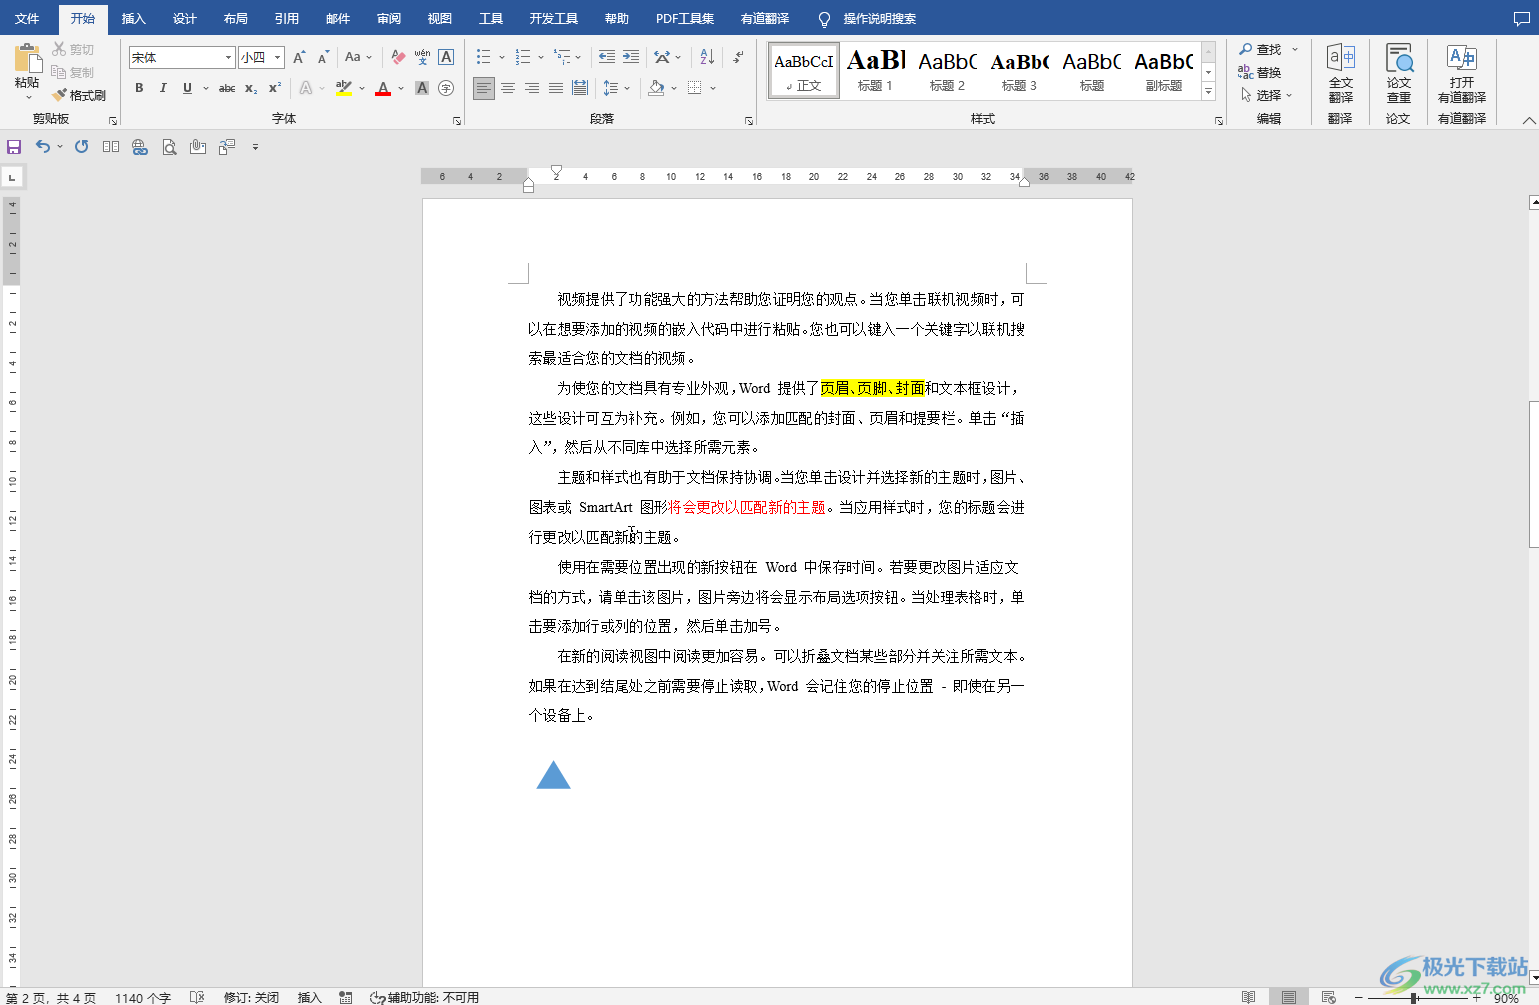Apply the character border icon
The height and width of the screenshot is (1005, 1539).
pyautogui.click(x=446, y=57)
